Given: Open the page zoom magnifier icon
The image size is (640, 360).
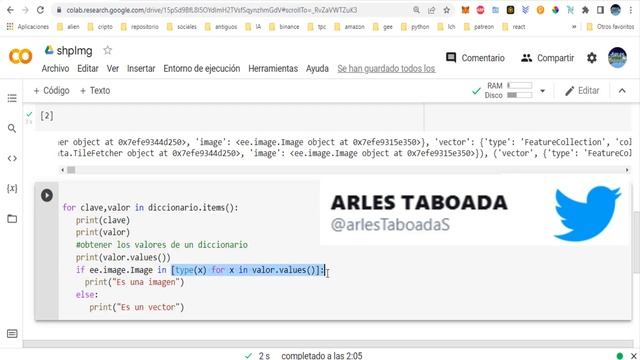Looking at the screenshot, I should (x=416, y=10).
